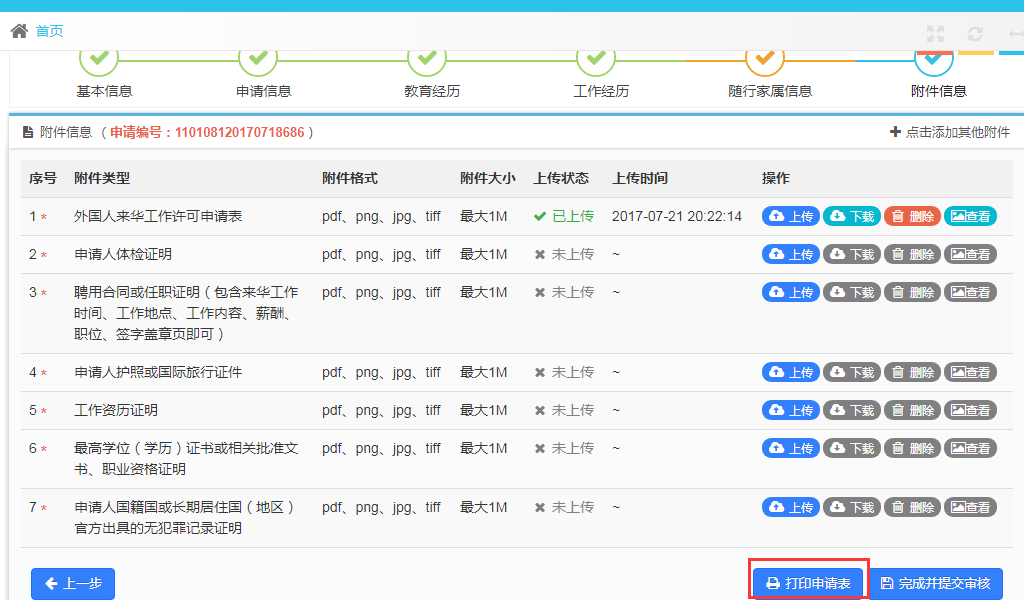Click 上传 for the 聘用合同 row
Viewport: 1024px width, 600px height.
[791, 292]
